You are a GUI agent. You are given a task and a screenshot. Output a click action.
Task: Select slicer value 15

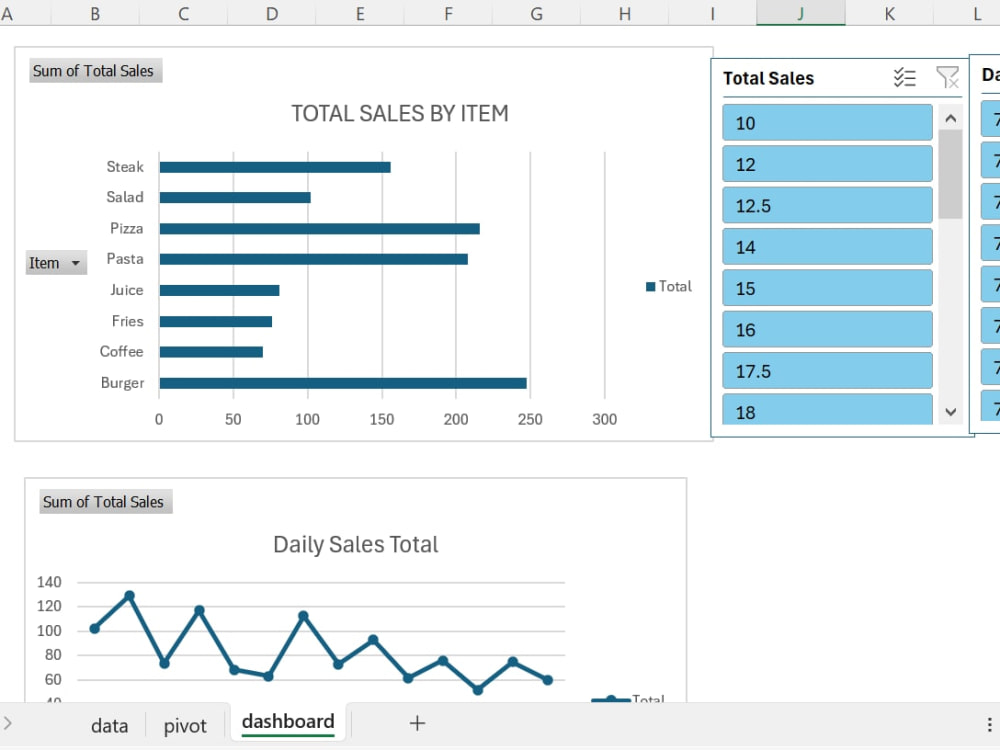(x=827, y=288)
